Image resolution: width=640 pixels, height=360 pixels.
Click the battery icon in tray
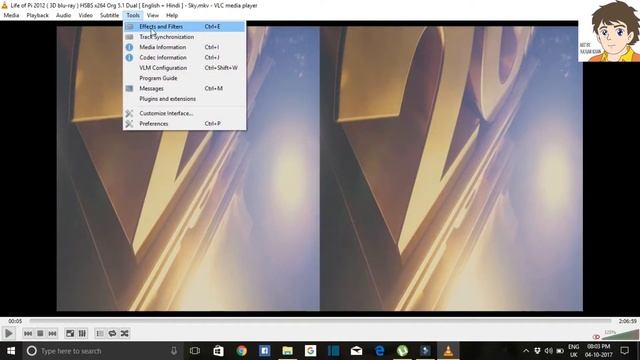pyautogui.click(x=560, y=351)
